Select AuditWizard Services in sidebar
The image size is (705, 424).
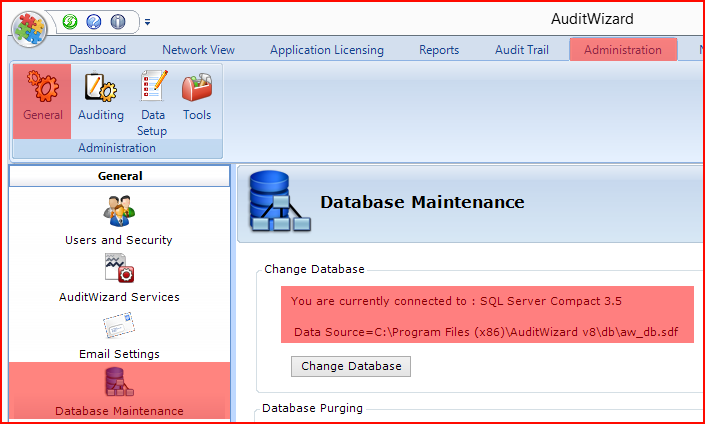tap(119, 278)
